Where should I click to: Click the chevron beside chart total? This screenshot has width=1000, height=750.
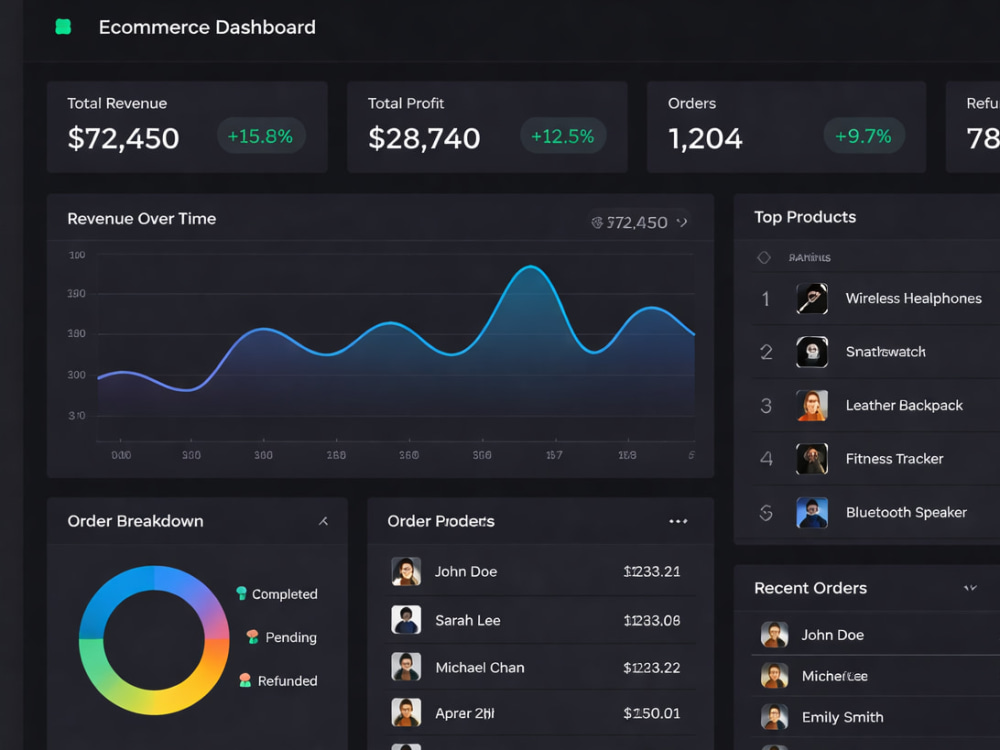(x=682, y=222)
